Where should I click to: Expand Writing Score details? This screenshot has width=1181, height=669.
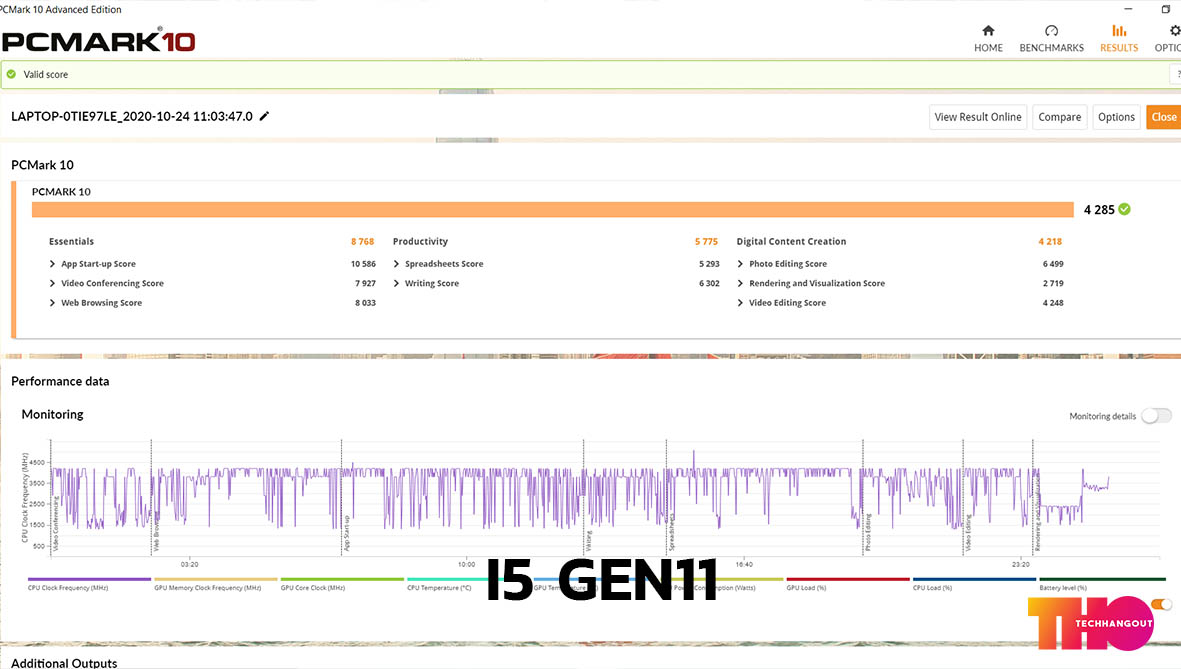[396, 283]
